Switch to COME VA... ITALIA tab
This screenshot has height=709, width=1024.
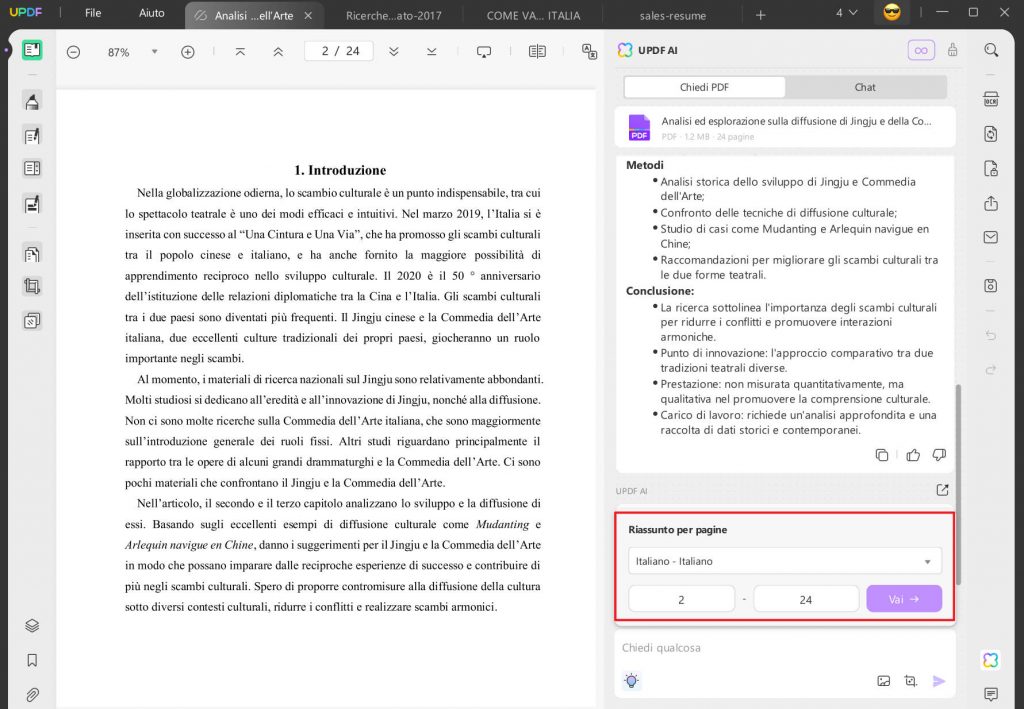pos(534,15)
